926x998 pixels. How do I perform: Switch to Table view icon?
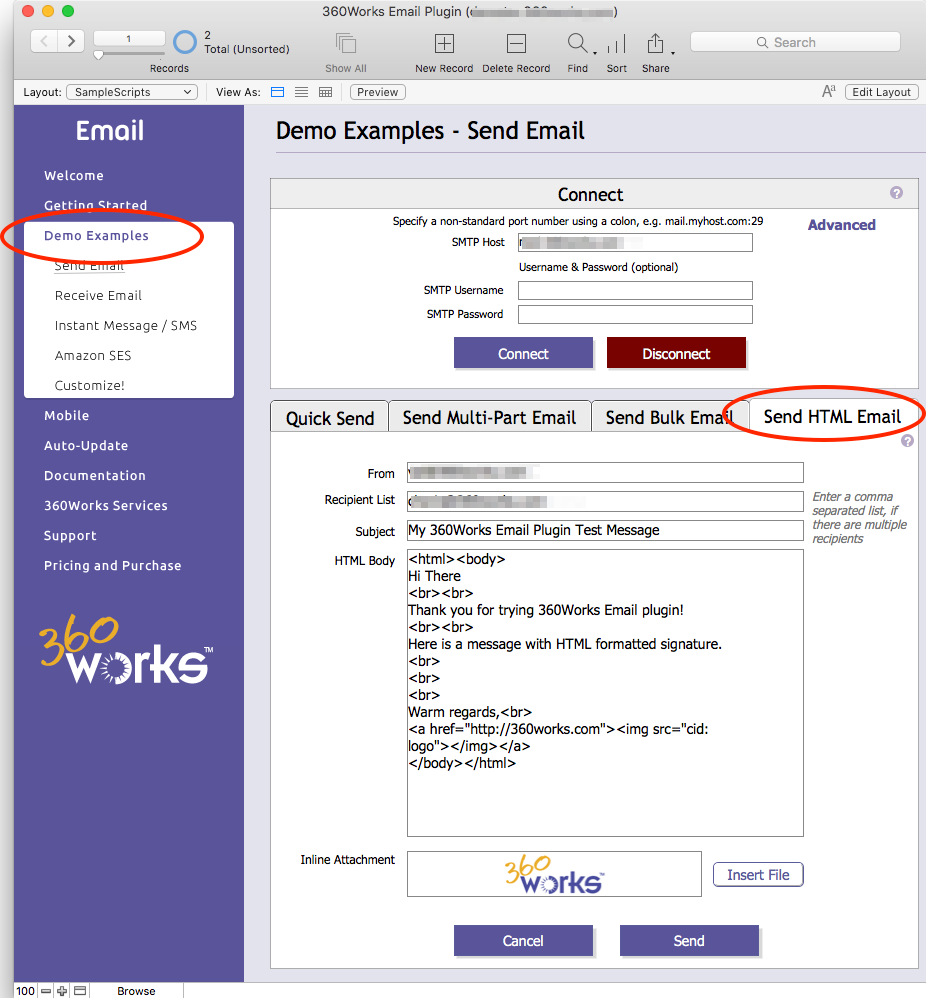pos(325,92)
